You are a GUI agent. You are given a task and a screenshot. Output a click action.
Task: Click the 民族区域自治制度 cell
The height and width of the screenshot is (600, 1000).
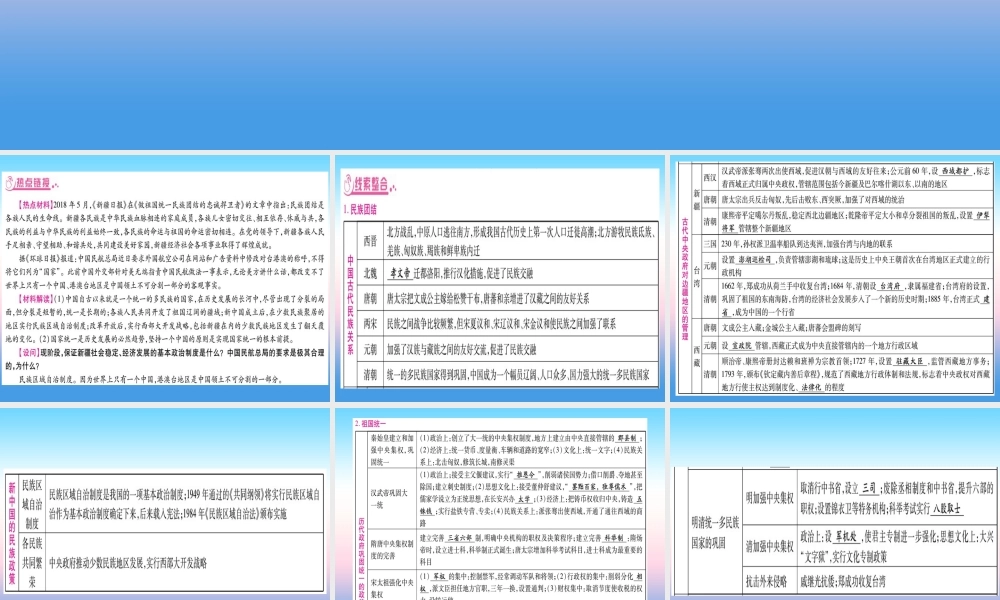pyautogui.click(x=32, y=504)
